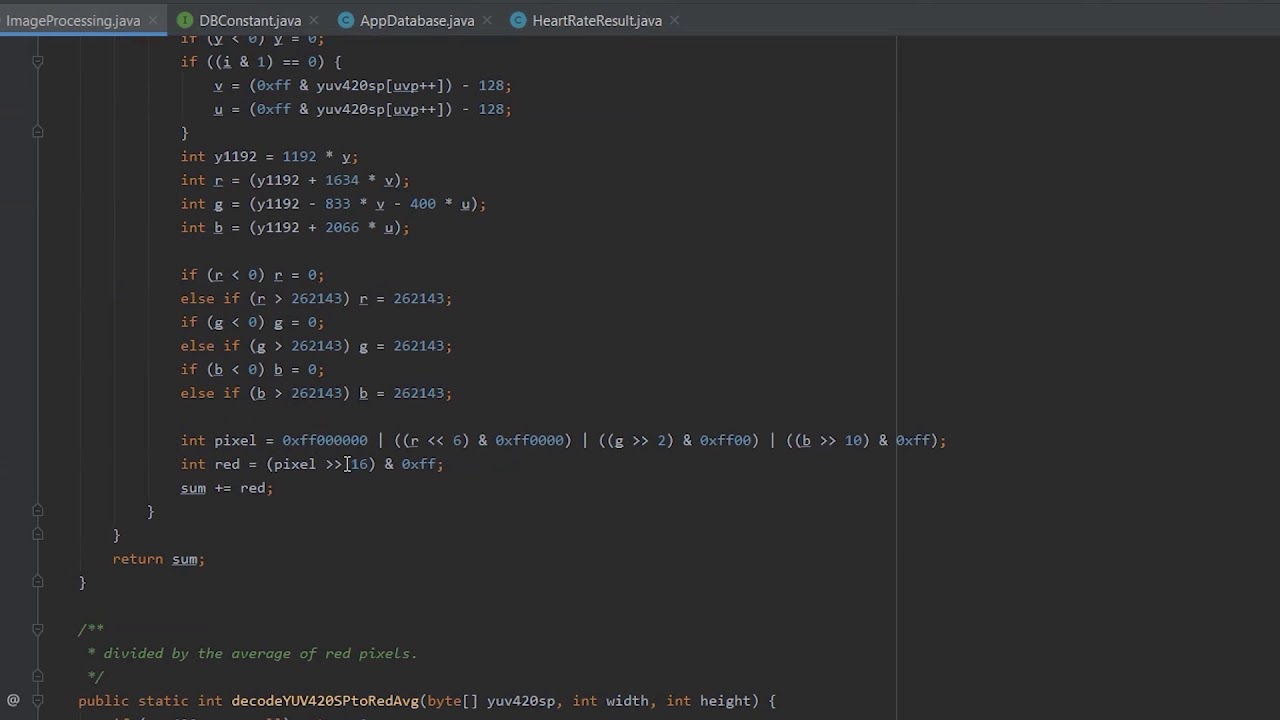
Task: Switch to the DBConstant.java tab
Action: click(250, 20)
